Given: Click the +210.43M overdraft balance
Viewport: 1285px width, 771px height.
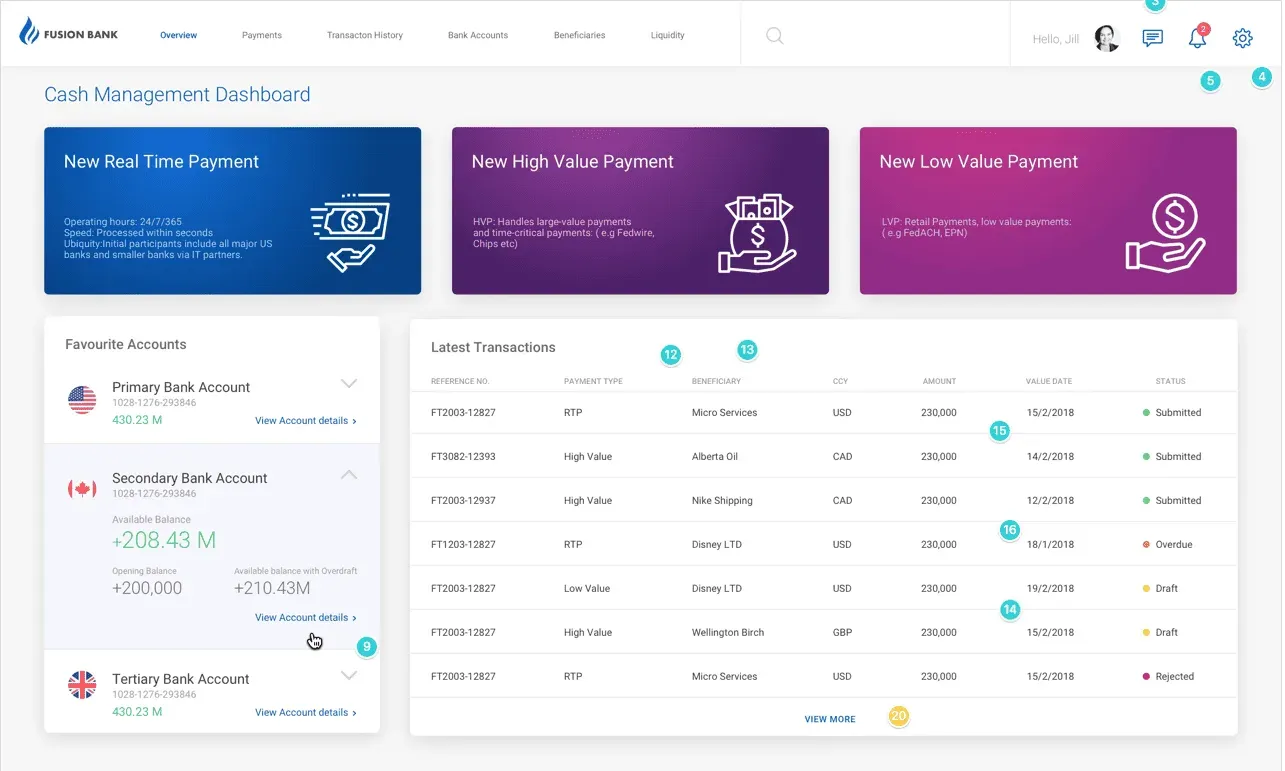Looking at the screenshot, I should pyautogui.click(x=272, y=588).
